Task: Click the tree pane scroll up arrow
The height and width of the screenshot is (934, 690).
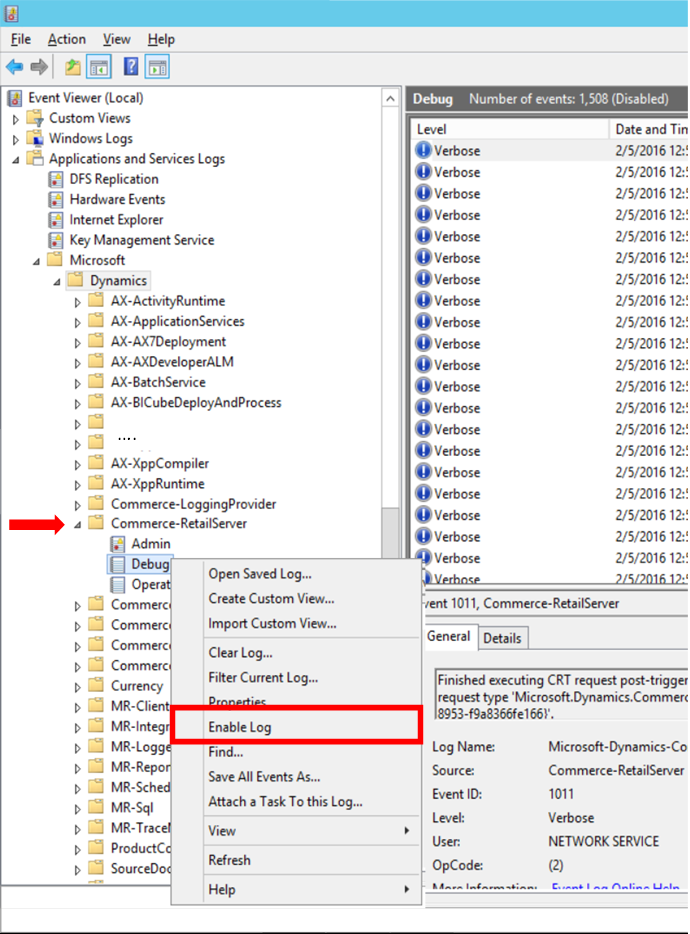Action: pyautogui.click(x=390, y=98)
